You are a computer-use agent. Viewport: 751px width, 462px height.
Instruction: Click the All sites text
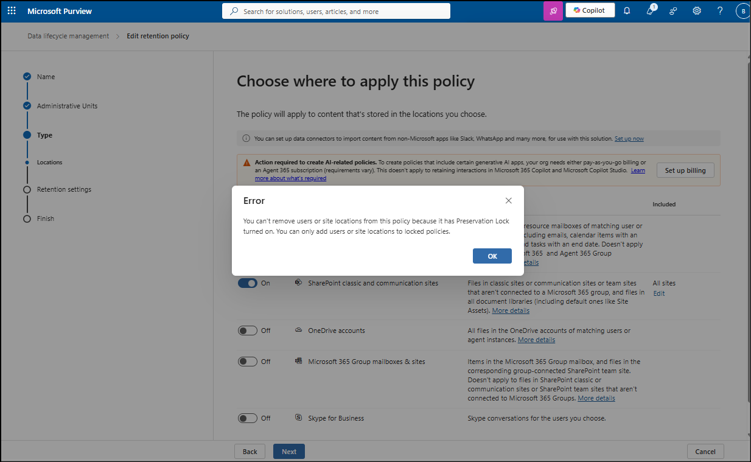pyautogui.click(x=664, y=283)
